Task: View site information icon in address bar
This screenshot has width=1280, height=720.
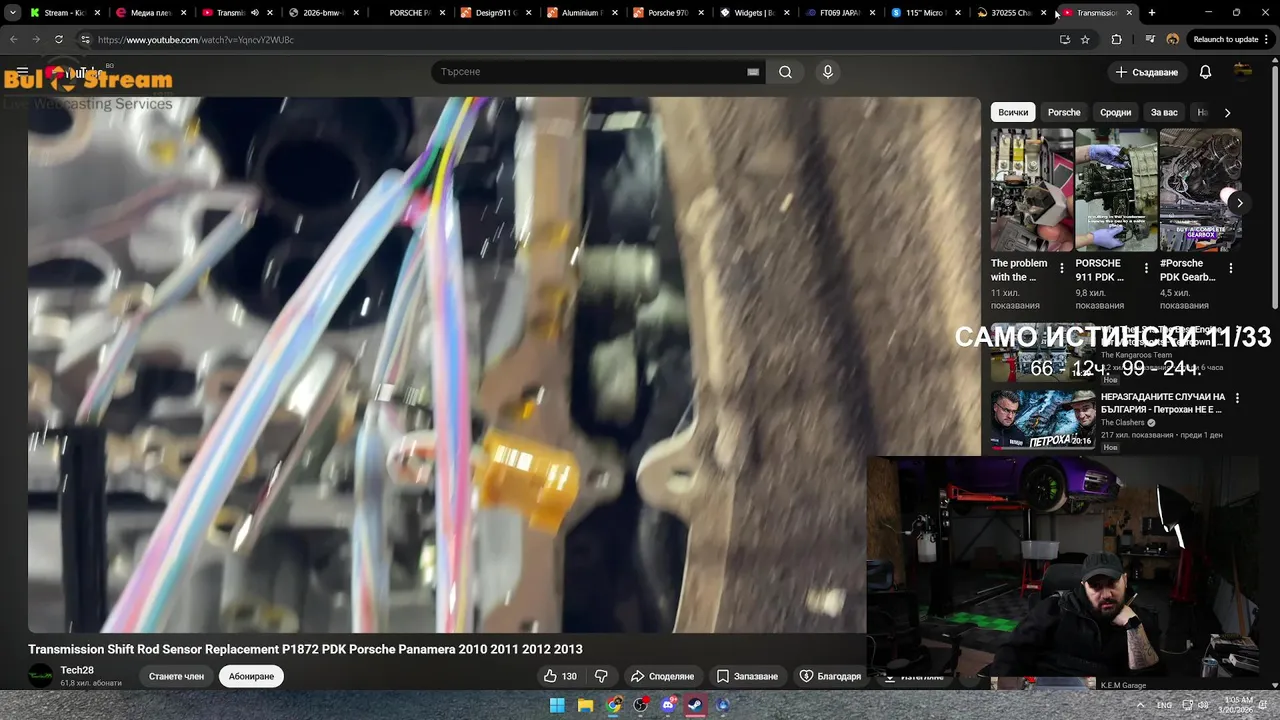Action: point(86,39)
